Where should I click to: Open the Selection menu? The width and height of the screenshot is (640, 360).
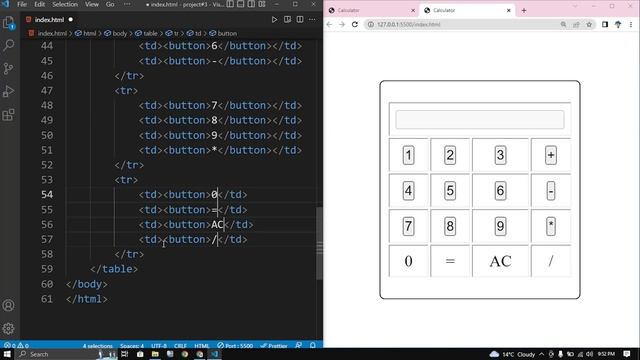(65, 4)
